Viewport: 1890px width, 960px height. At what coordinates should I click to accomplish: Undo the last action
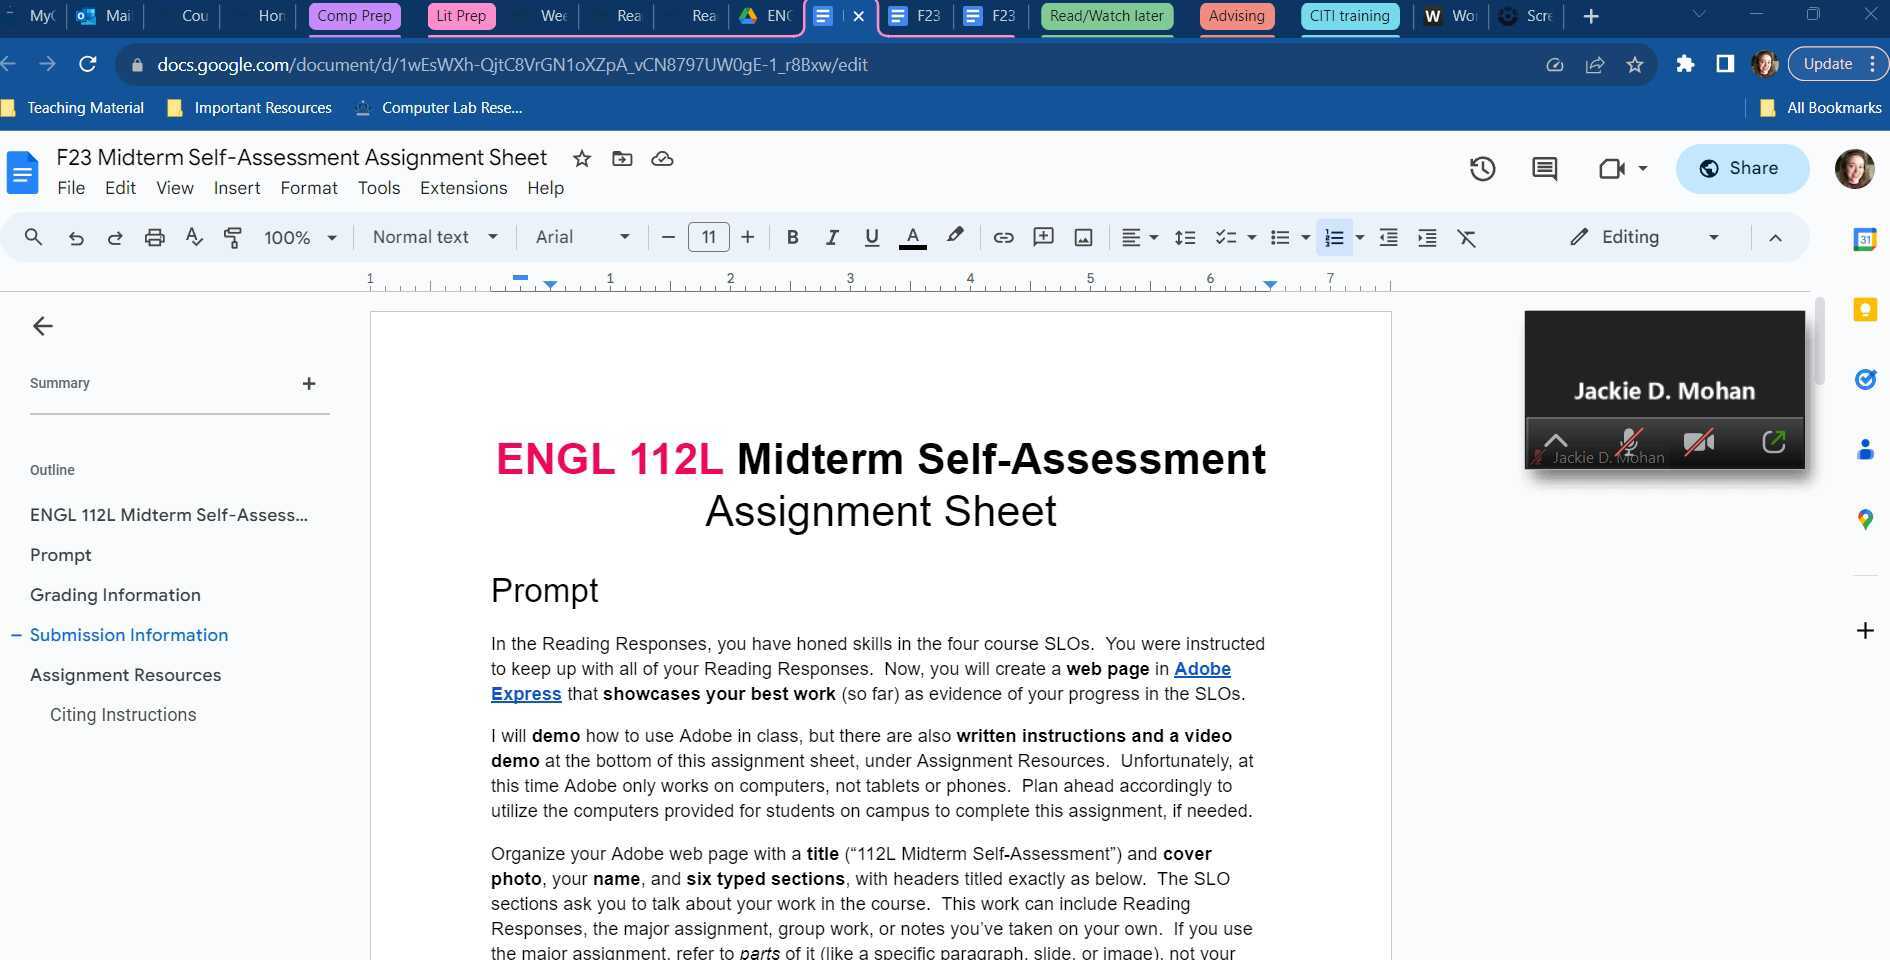coord(76,237)
